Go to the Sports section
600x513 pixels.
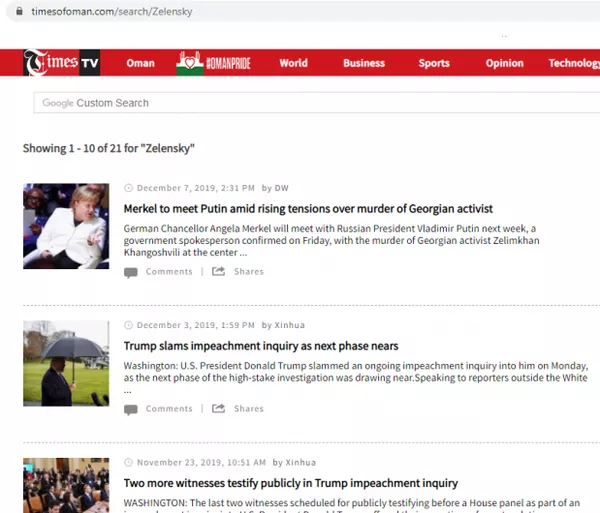pos(434,63)
